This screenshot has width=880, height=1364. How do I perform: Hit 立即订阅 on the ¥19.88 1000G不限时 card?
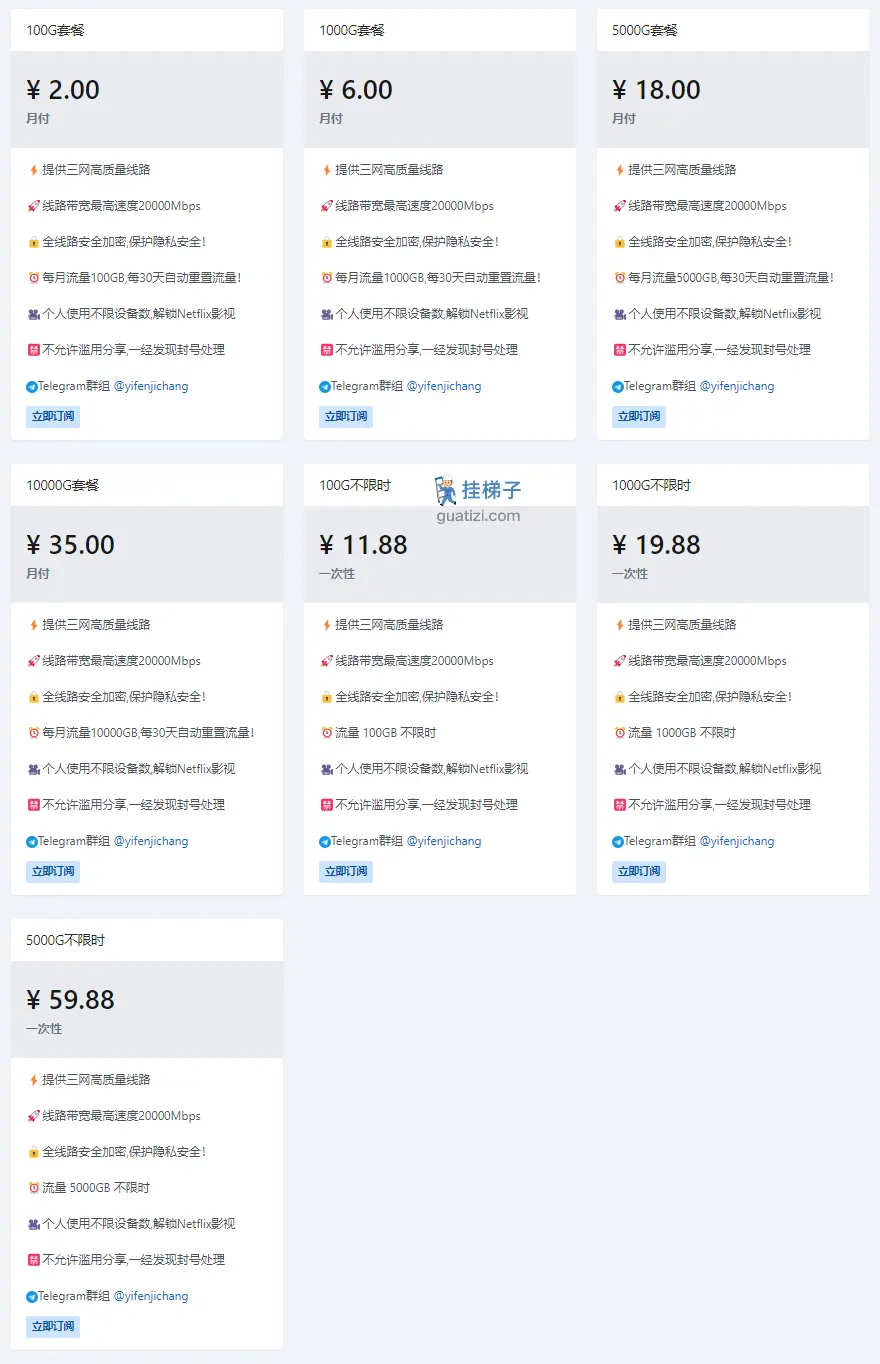tap(639, 871)
